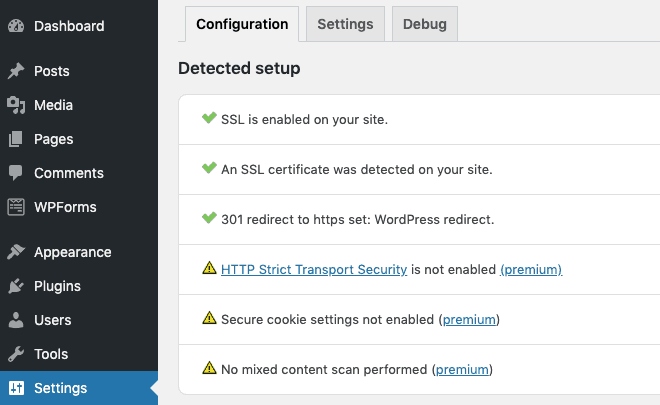
Task: Click the Tools wrench icon
Action: coord(16,354)
